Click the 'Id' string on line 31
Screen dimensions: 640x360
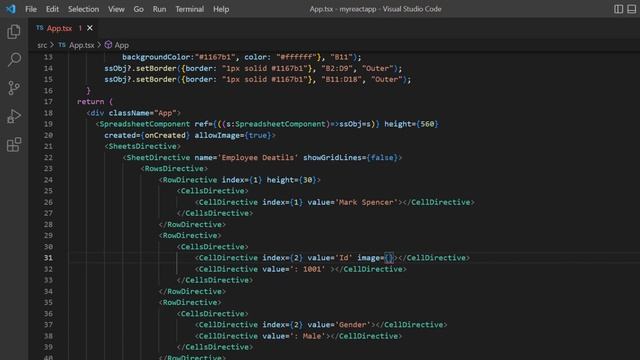344,258
